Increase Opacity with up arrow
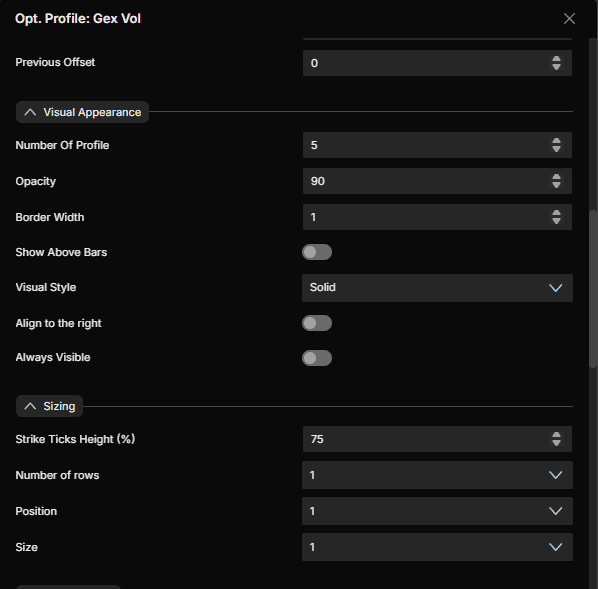This screenshot has width=598, height=589. pos(556,177)
